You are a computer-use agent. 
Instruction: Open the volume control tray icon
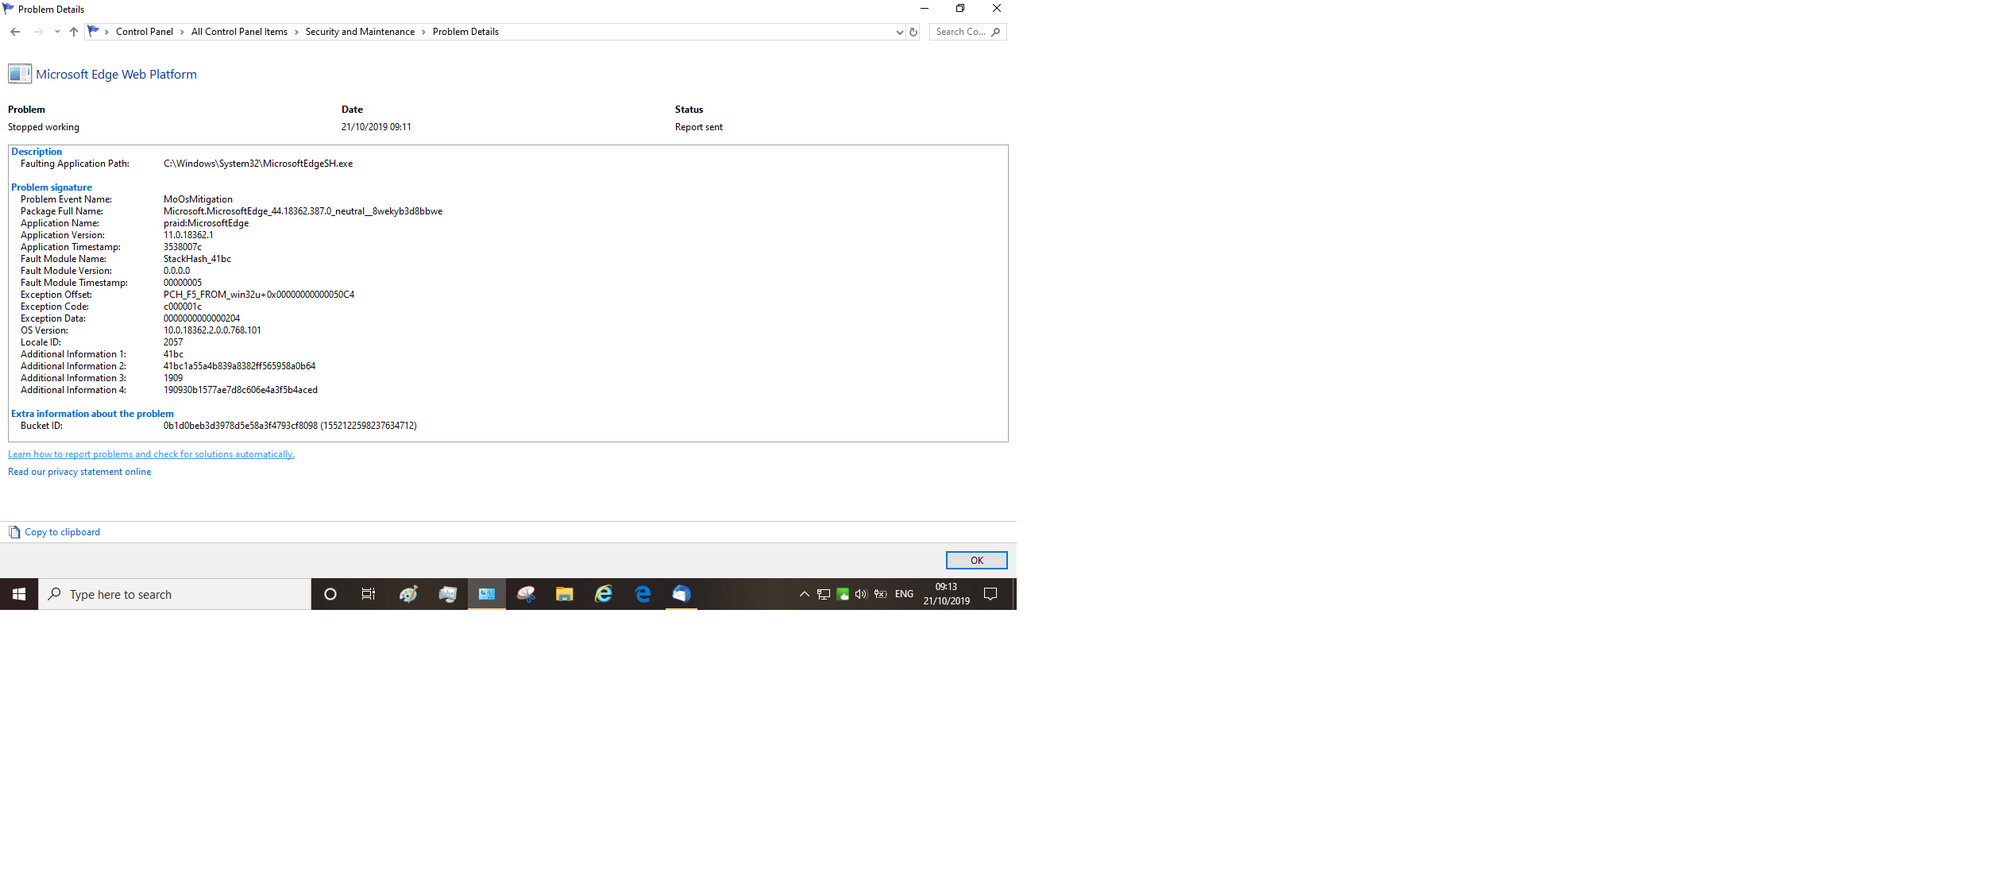861,594
